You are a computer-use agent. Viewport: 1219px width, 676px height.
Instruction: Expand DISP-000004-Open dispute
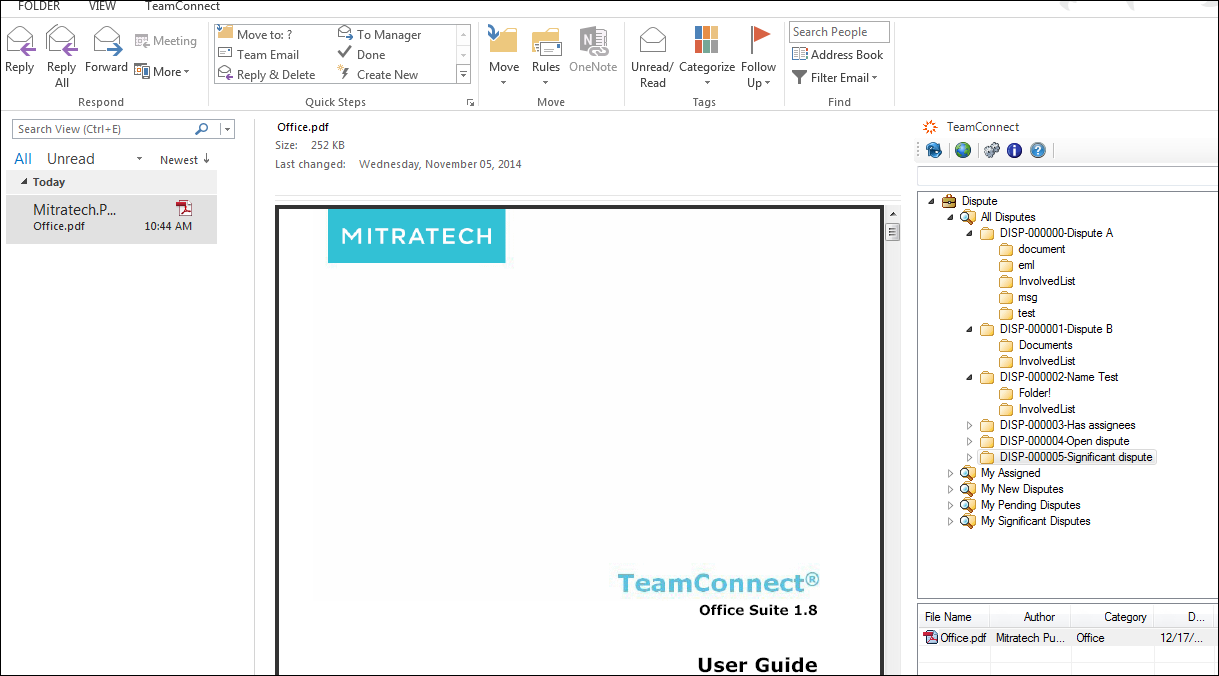(970, 441)
